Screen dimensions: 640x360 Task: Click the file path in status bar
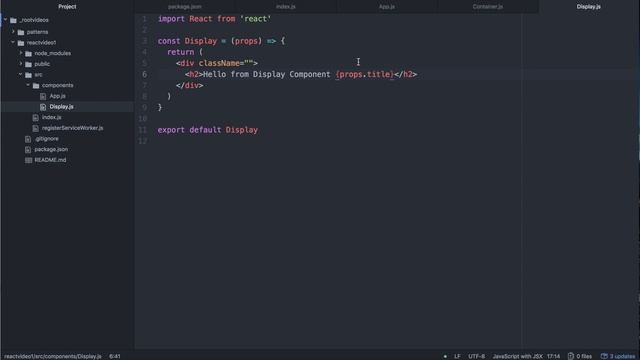pos(52,356)
